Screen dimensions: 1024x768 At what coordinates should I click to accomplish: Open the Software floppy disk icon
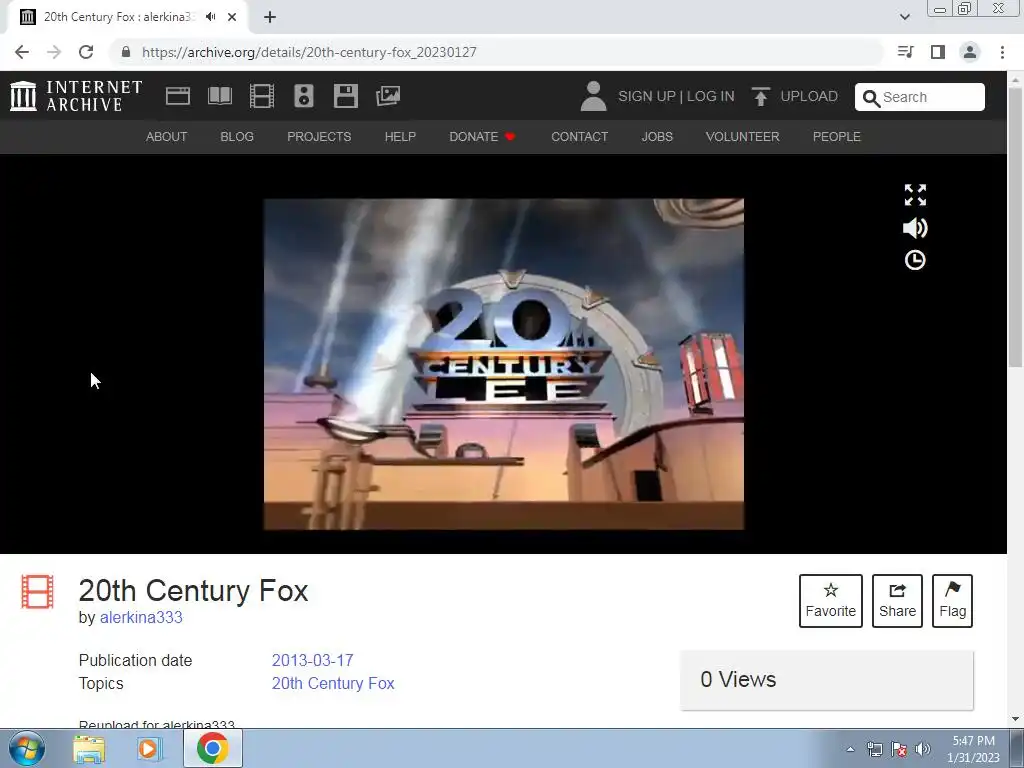(x=345, y=96)
